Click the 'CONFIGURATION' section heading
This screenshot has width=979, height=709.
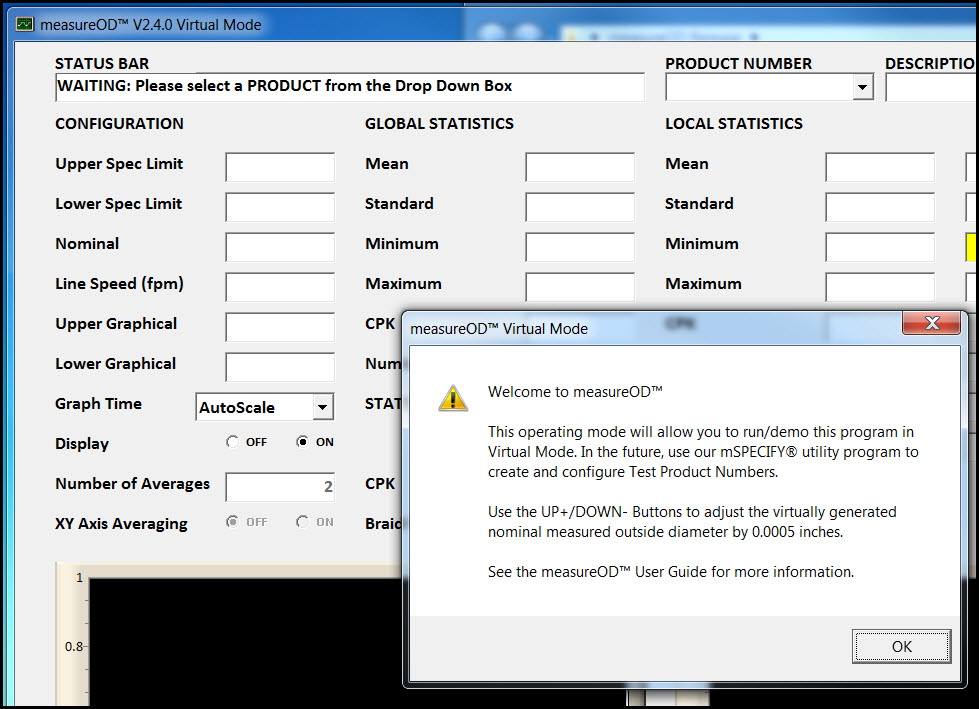[x=119, y=124]
